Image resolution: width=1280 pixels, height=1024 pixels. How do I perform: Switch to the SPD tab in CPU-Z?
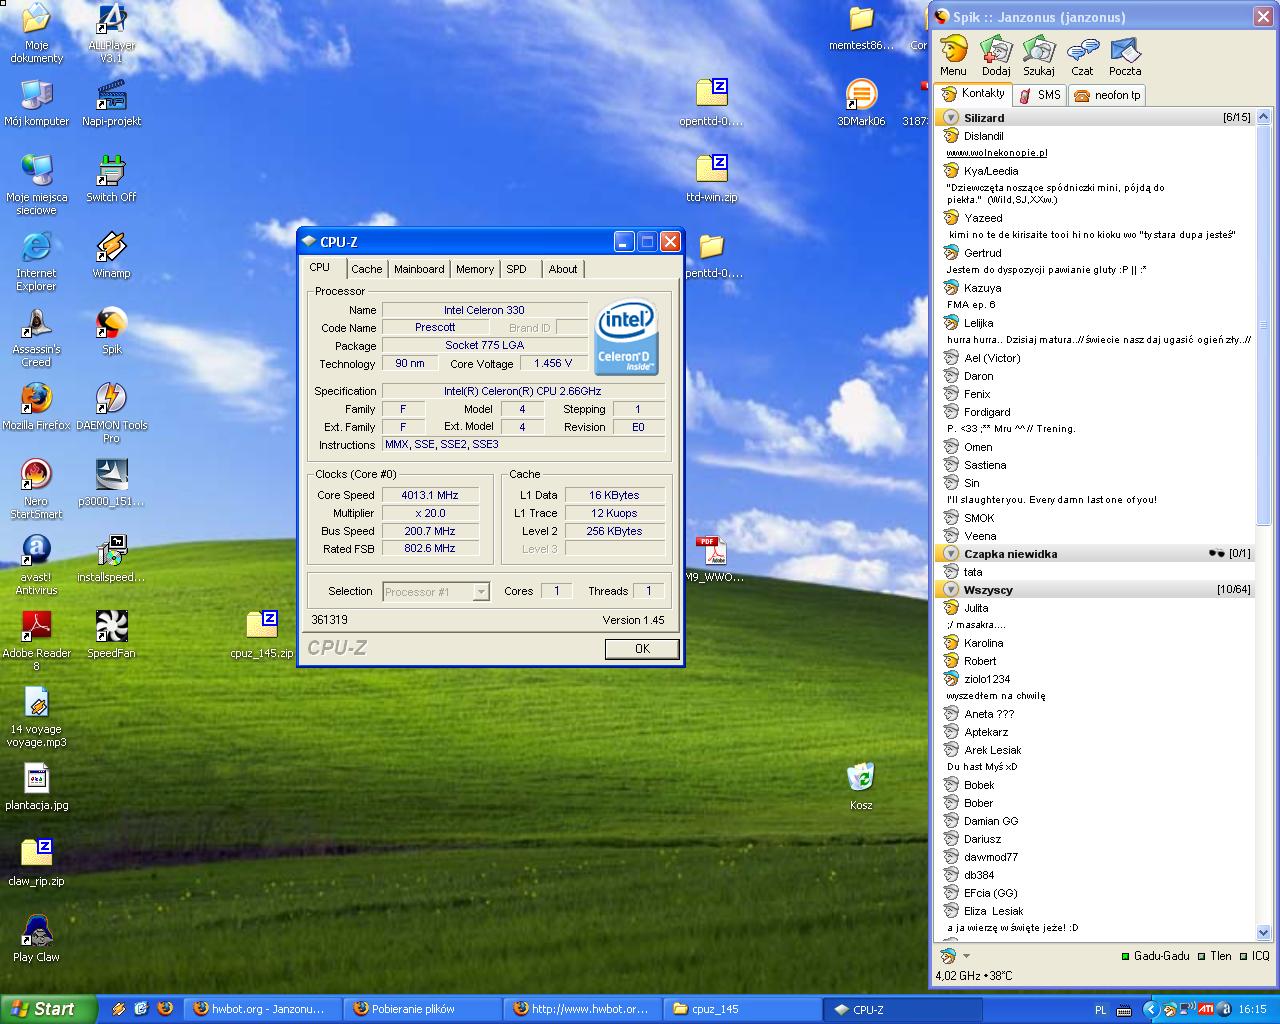click(x=516, y=269)
